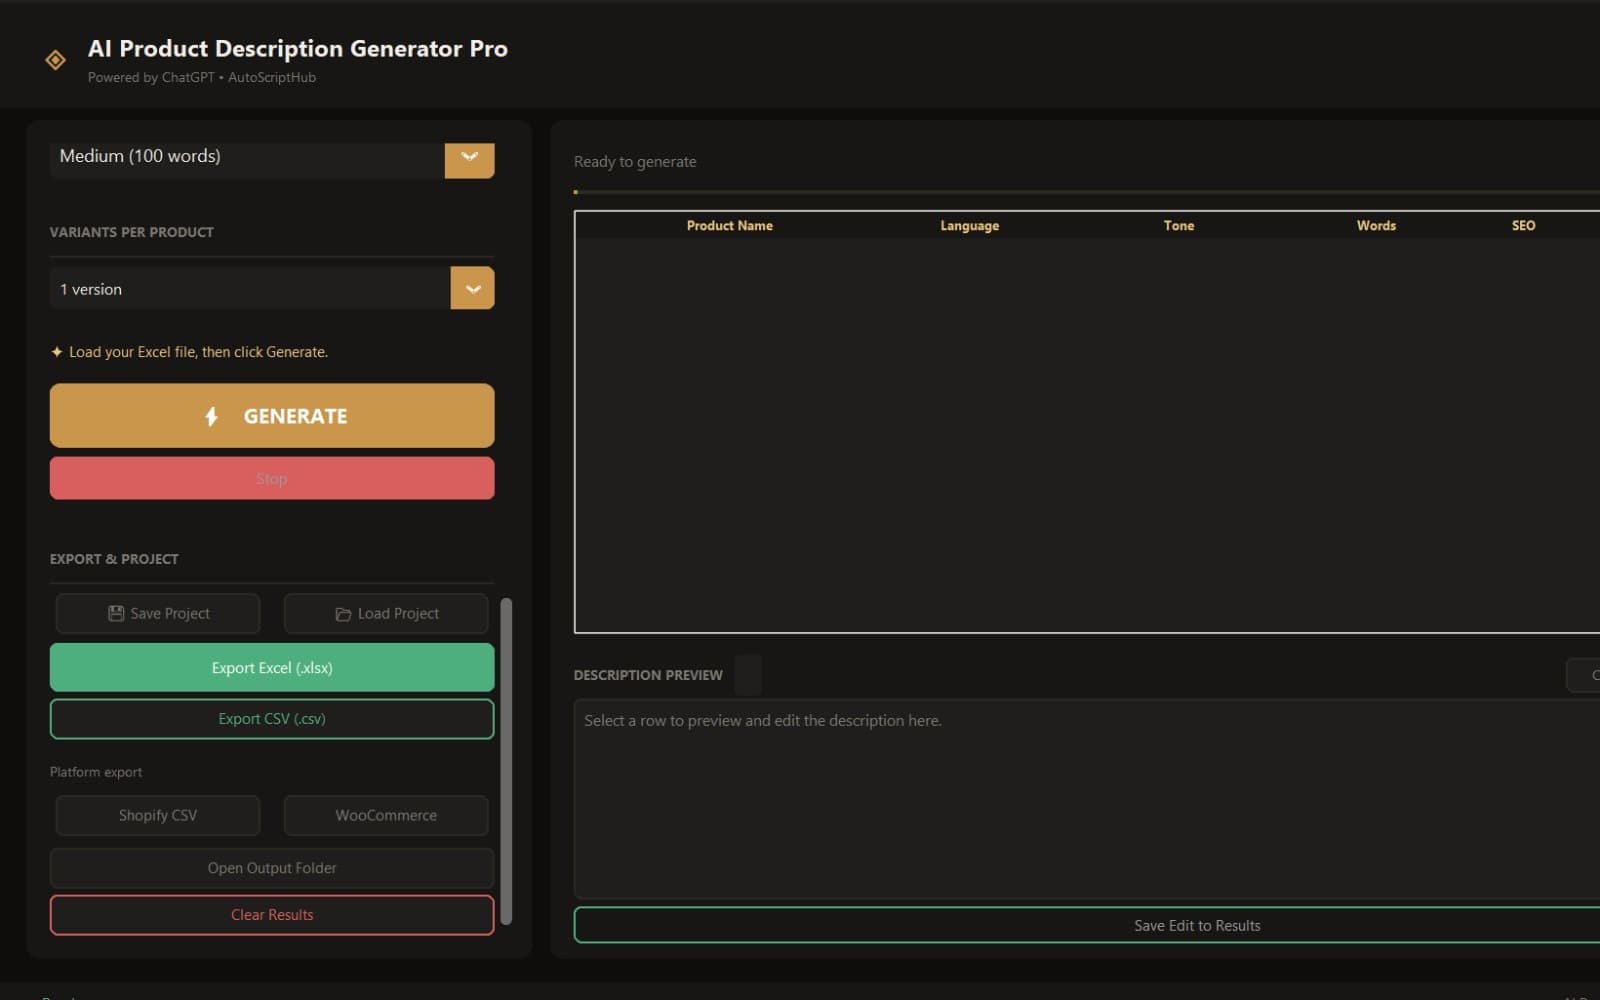
Task: Sort by the Tone column header
Action: [1179, 226]
